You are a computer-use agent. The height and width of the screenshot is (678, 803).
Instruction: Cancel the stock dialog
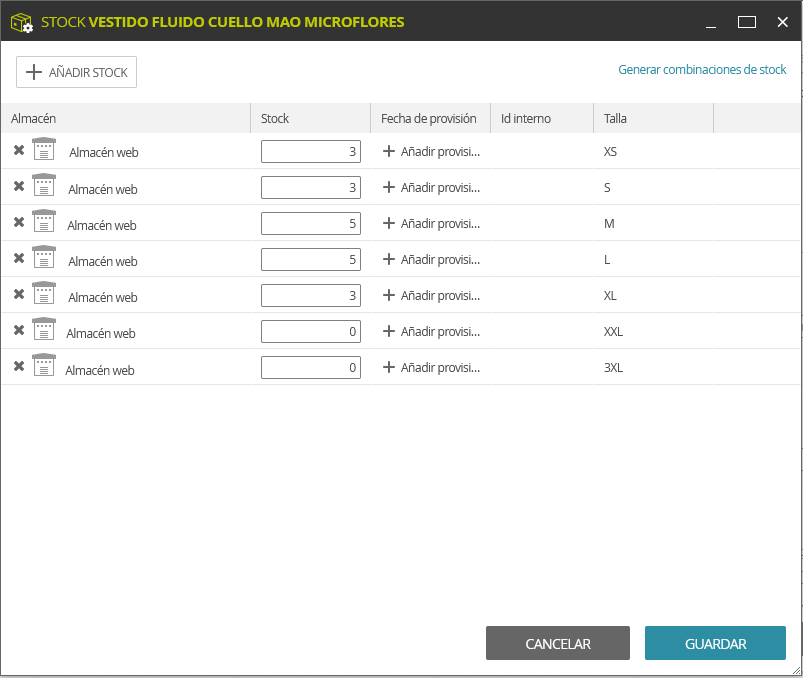point(558,643)
